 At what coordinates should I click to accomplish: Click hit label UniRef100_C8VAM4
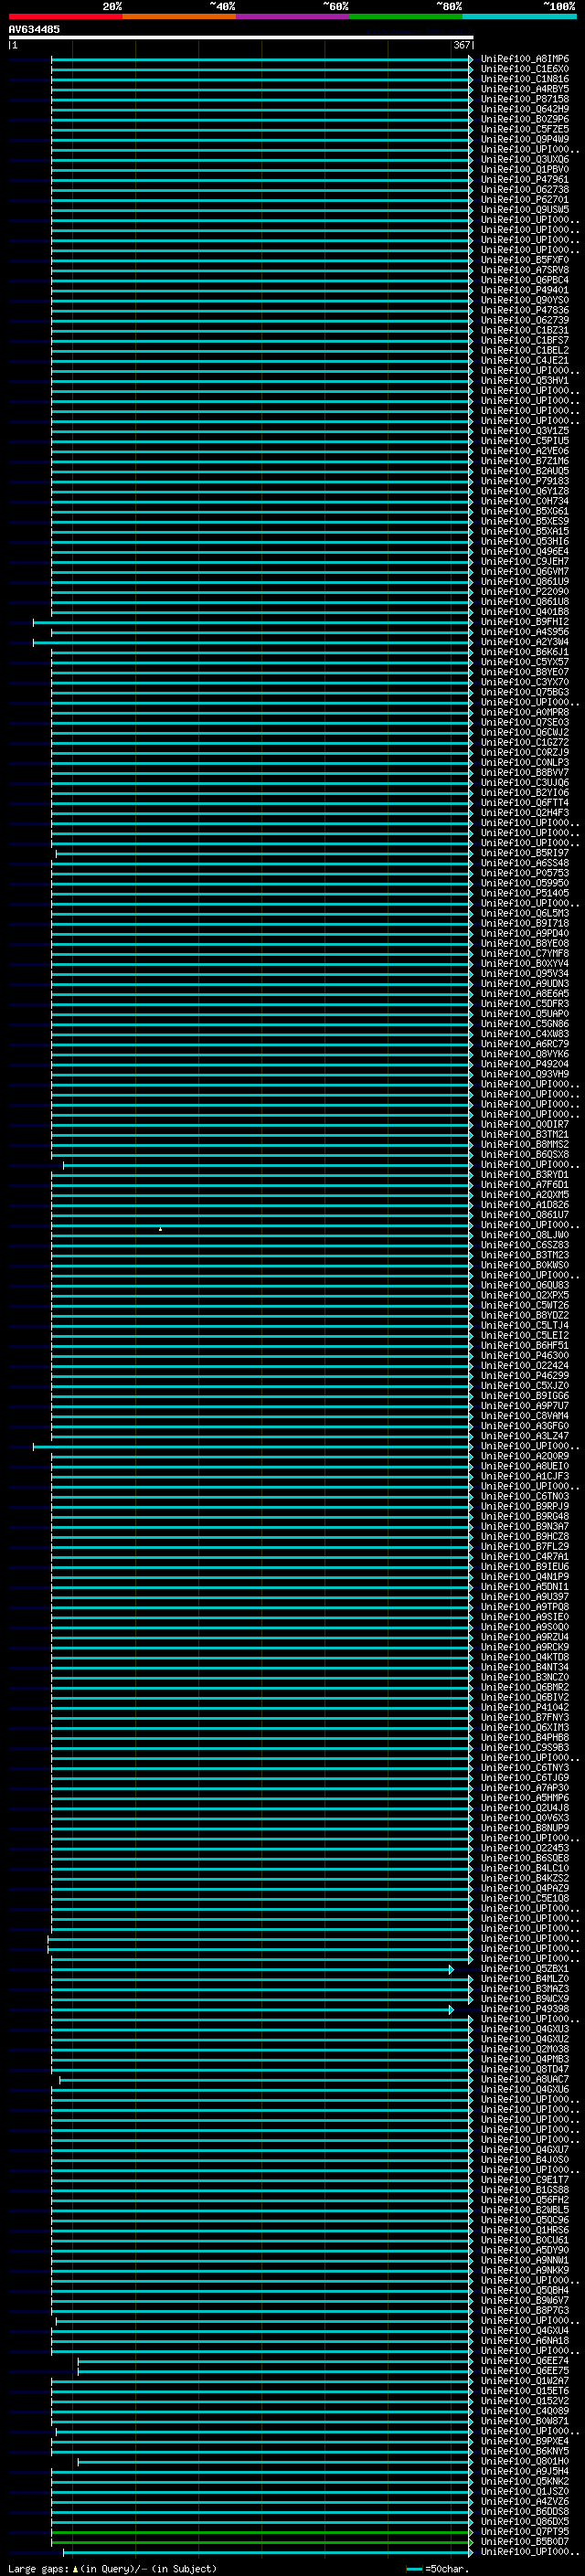tap(525, 1416)
